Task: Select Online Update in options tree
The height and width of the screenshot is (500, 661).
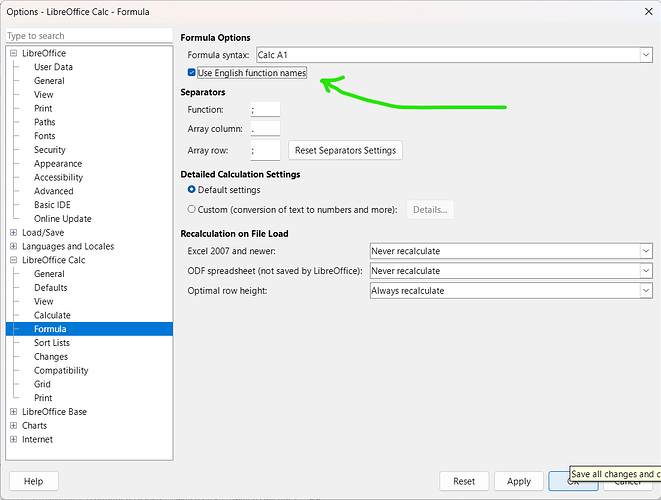Action: 63,219
